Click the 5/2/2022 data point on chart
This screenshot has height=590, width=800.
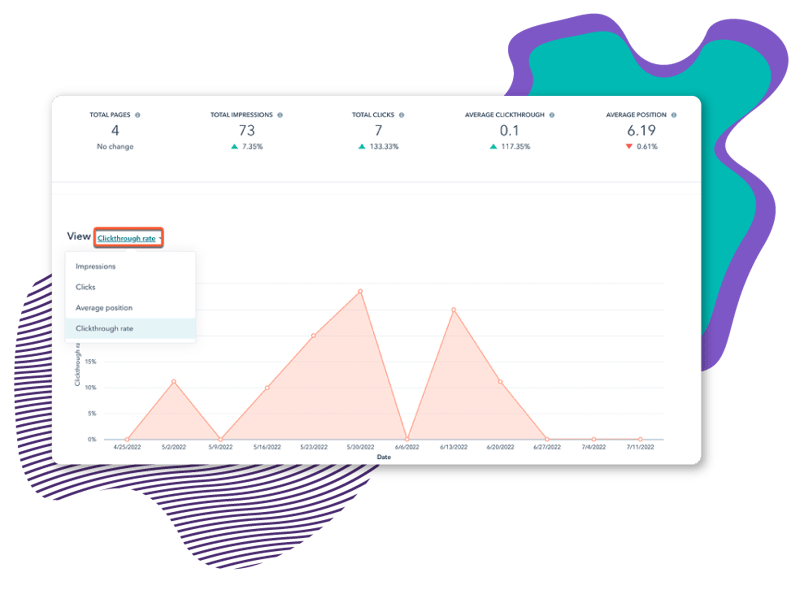pyautogui.click(x=173, y=382)
